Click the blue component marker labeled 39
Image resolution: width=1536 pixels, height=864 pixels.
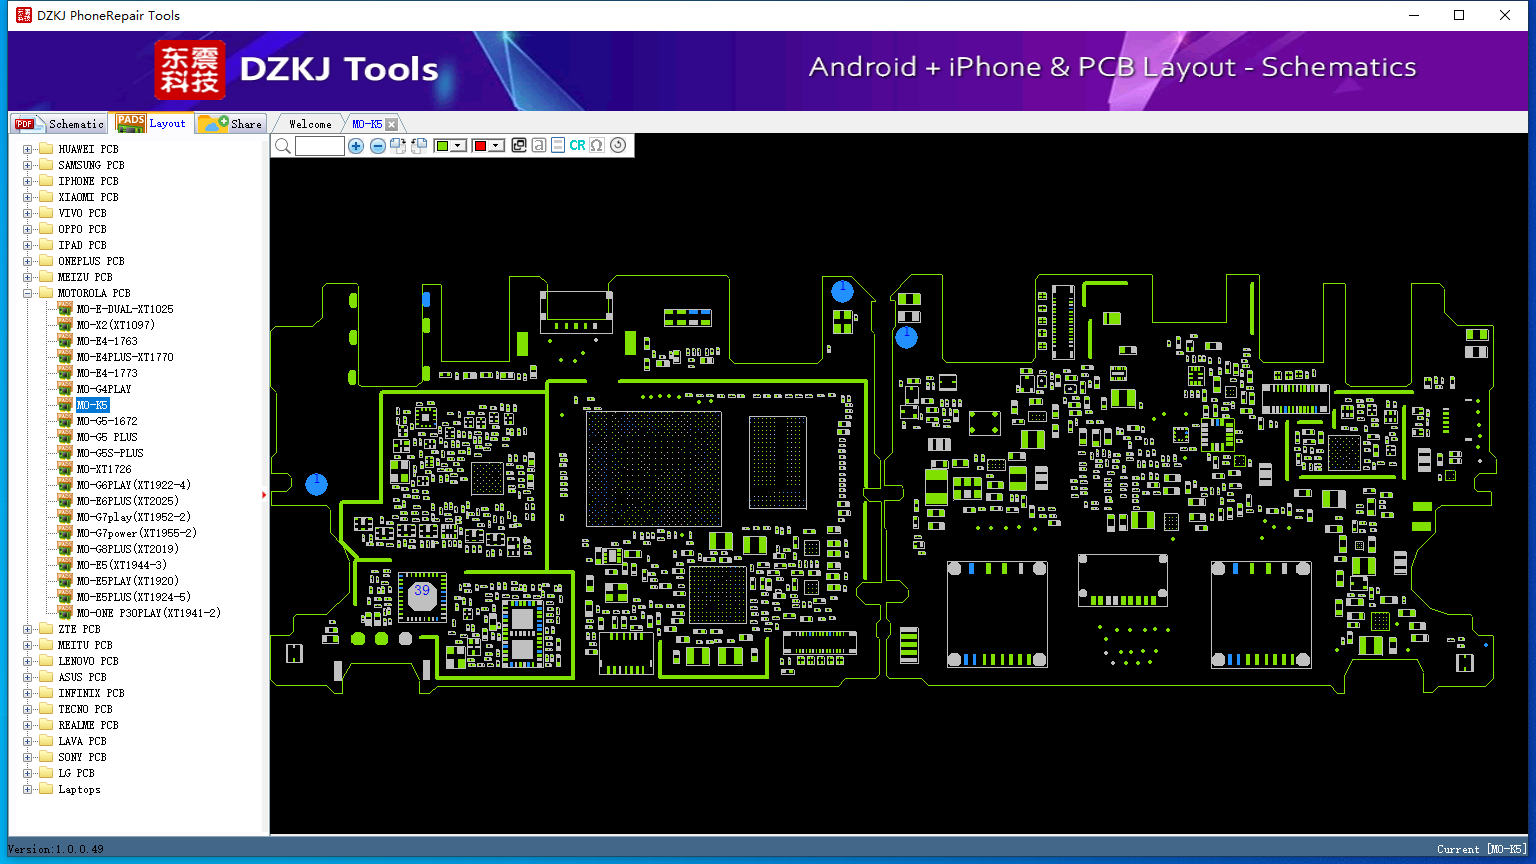coord(422,596)
